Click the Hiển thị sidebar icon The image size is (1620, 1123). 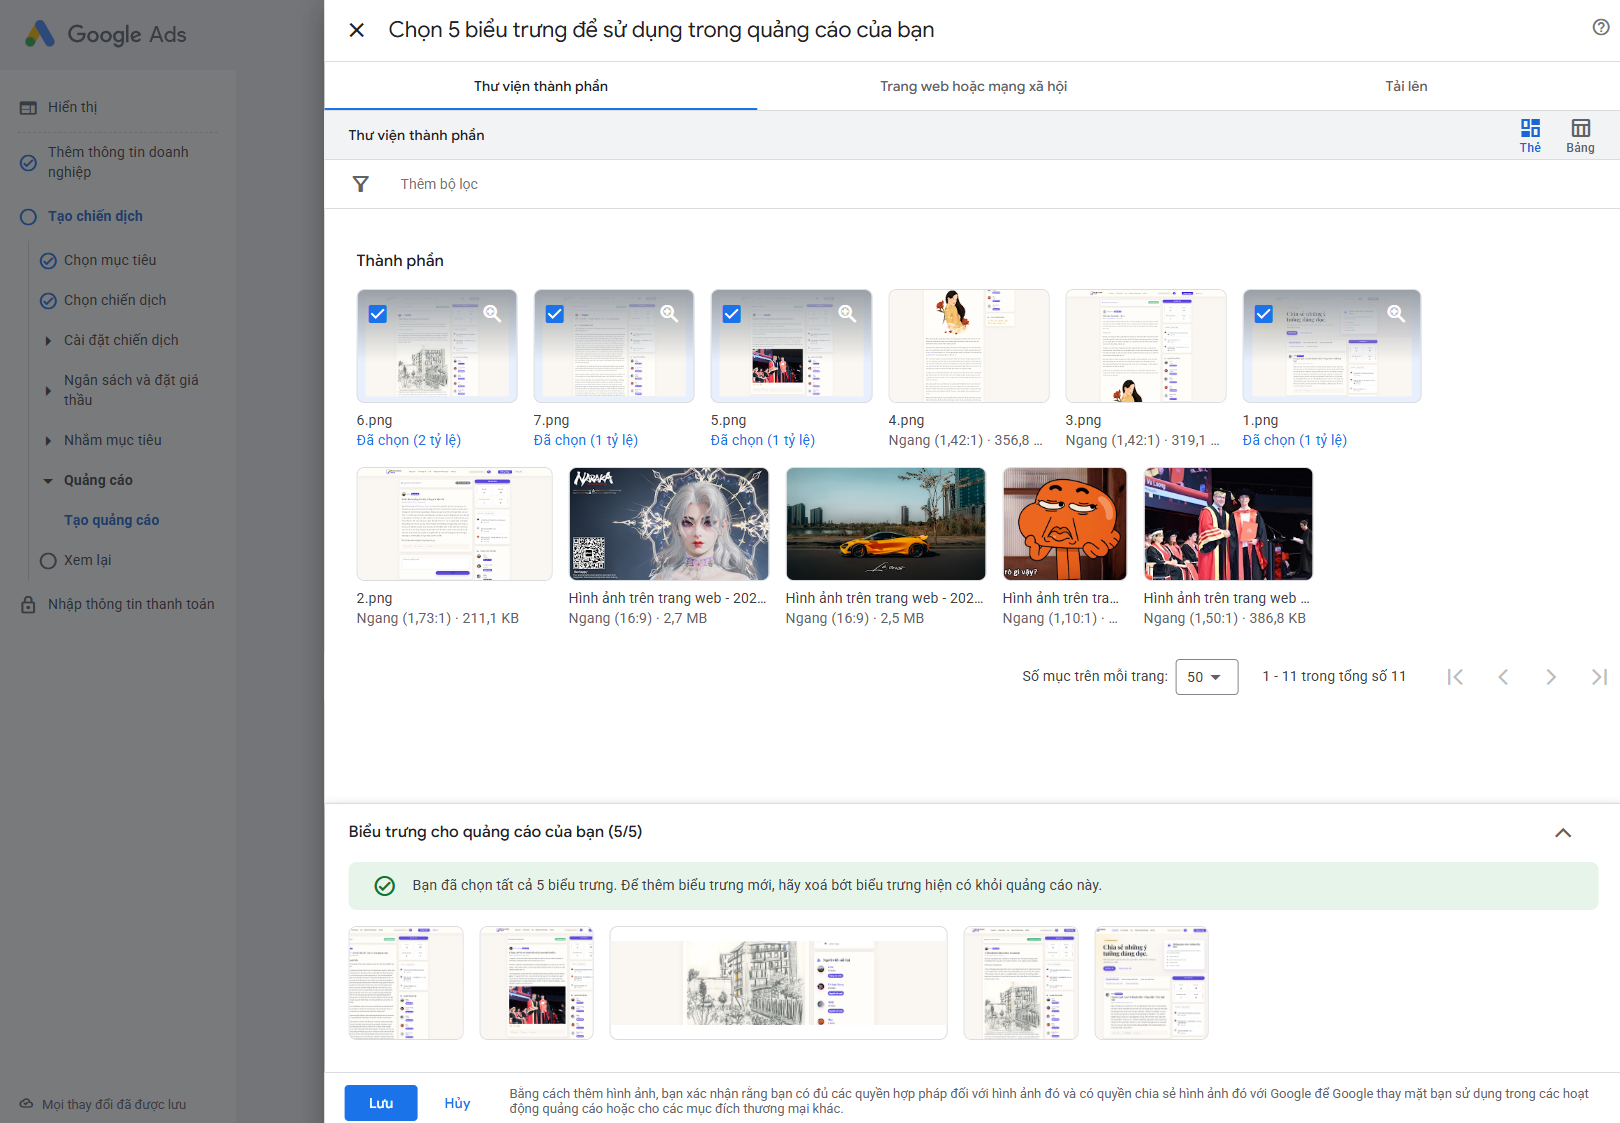click(x=28, y=108)
